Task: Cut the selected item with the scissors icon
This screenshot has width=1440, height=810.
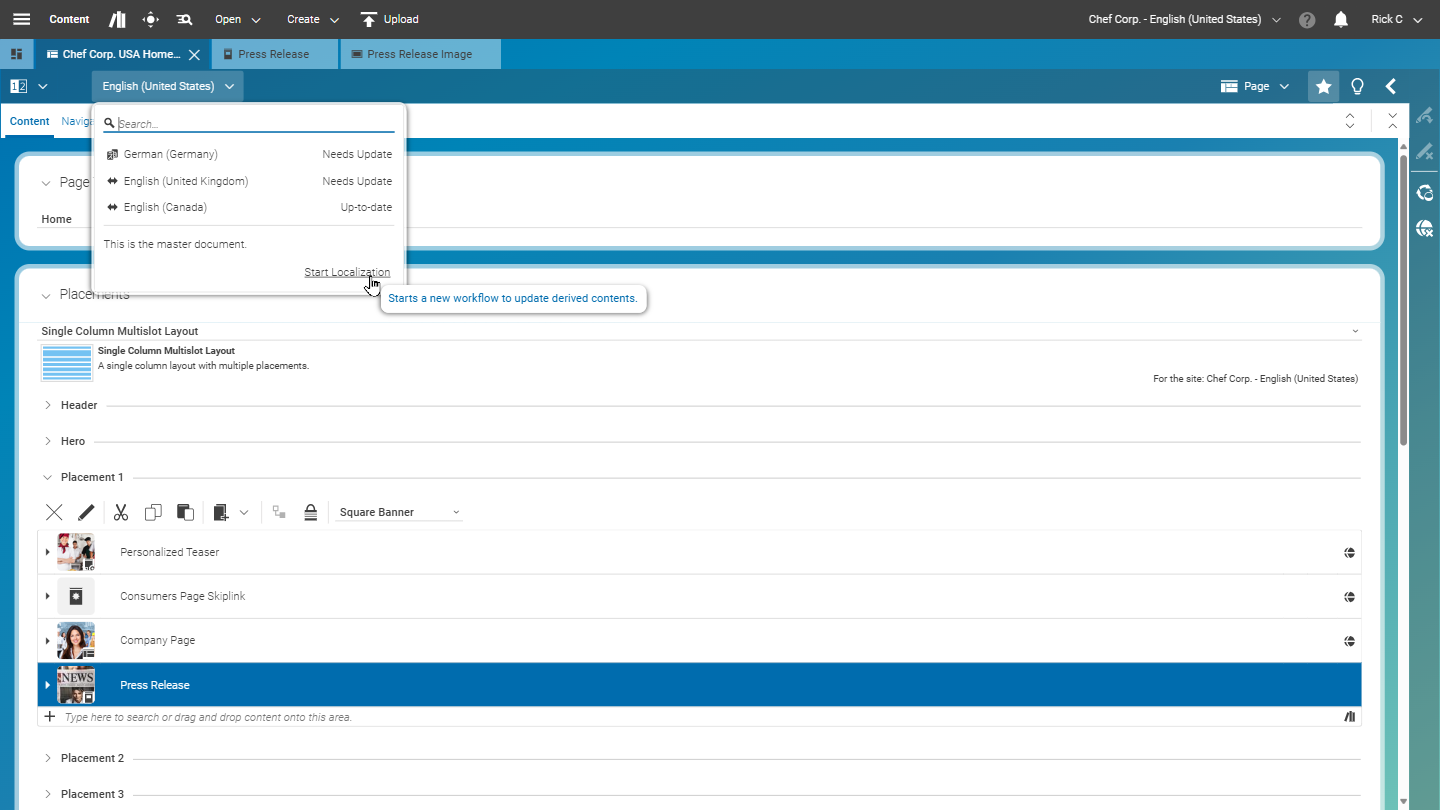Action: point(120,511)
